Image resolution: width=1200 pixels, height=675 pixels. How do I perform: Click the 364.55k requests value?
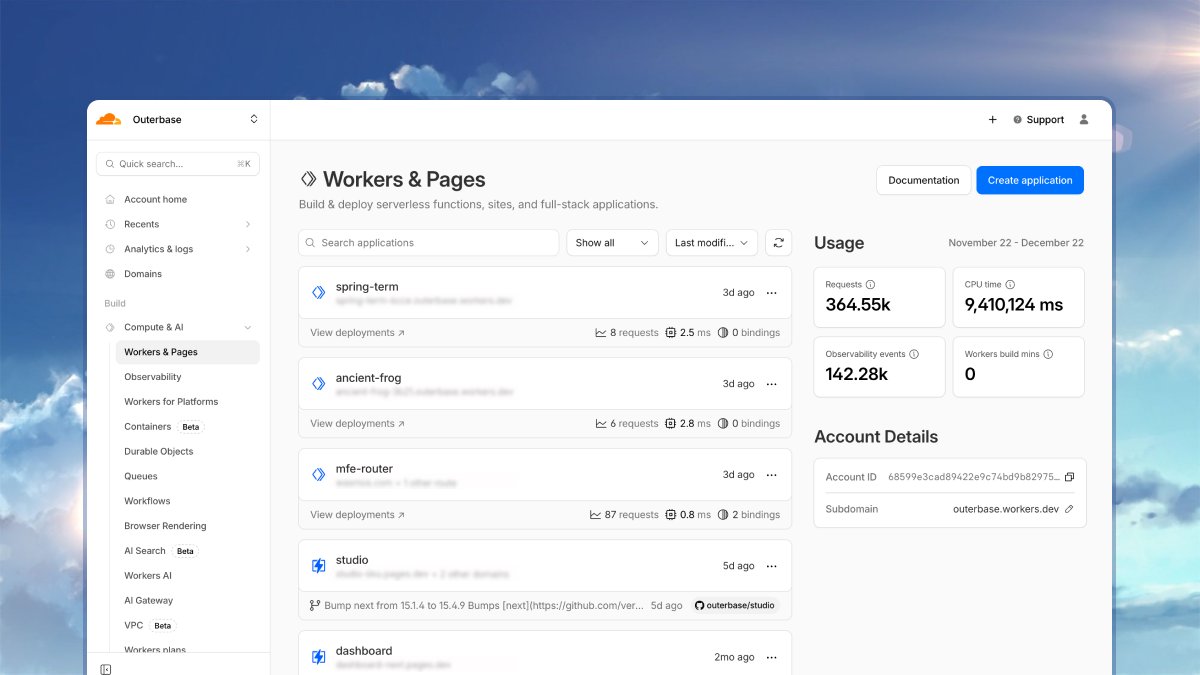click(856, 305)
